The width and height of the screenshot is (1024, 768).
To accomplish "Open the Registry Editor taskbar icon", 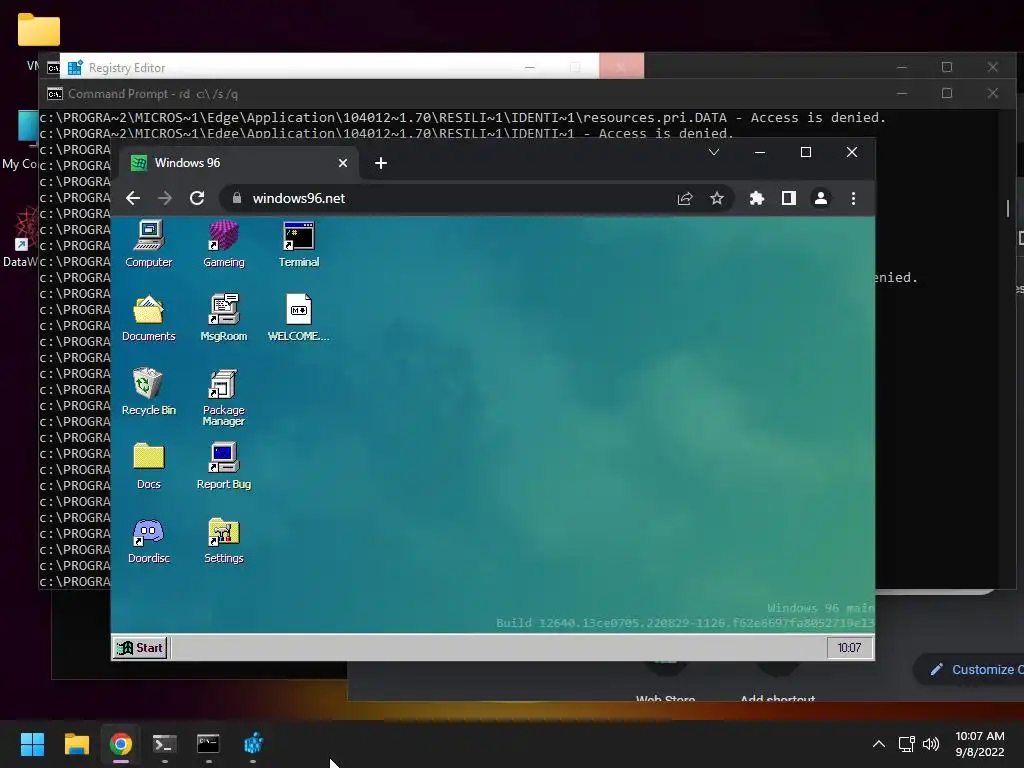I will point(253,744).
